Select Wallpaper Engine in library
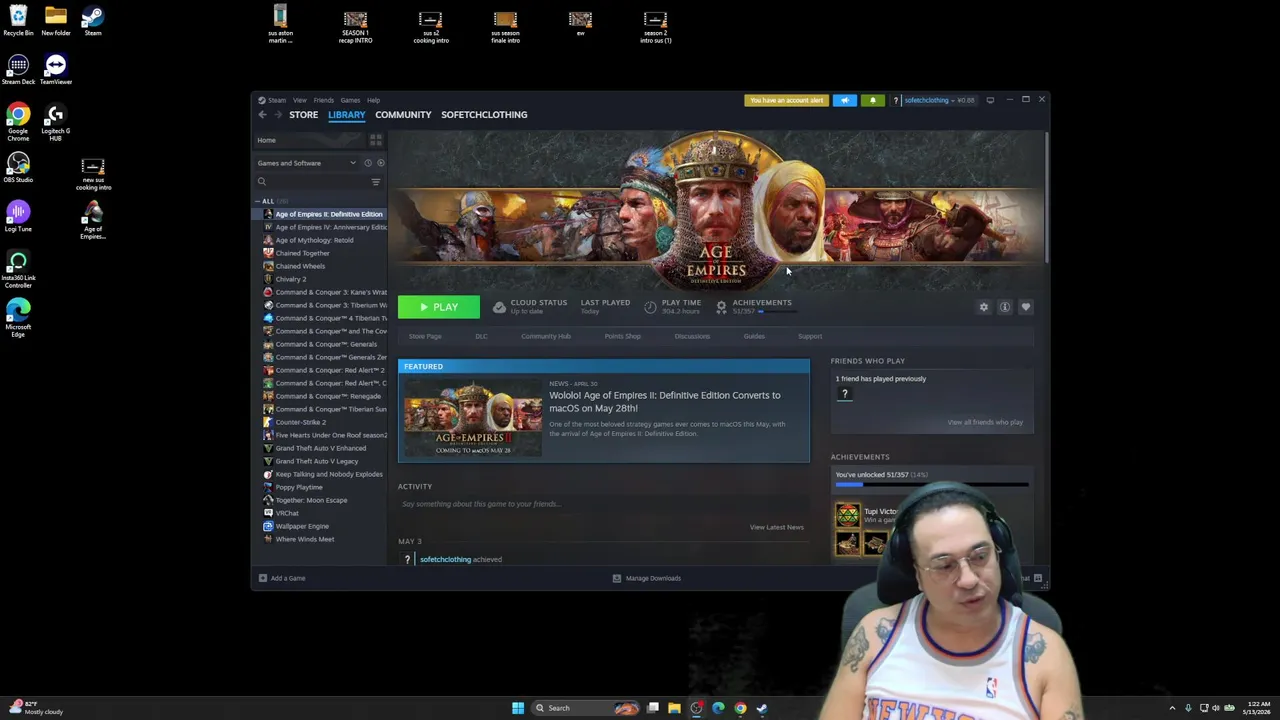Image resolution: width=1280 pixels, height=720 pixels. point(302,526)
